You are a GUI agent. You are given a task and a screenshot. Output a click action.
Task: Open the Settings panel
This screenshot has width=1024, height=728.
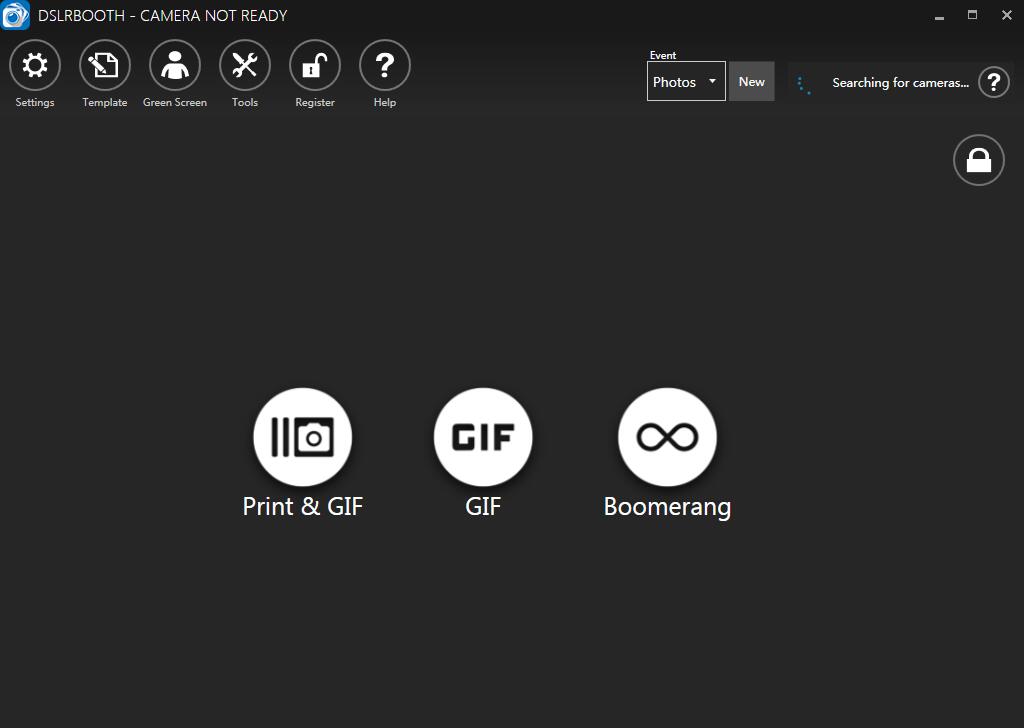coord(34,64)
